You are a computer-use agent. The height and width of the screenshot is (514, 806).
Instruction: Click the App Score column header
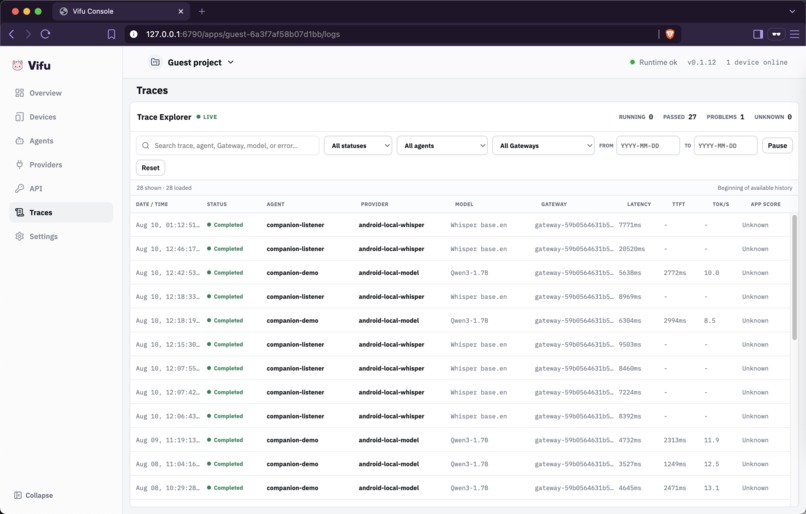tap(765, 204)
